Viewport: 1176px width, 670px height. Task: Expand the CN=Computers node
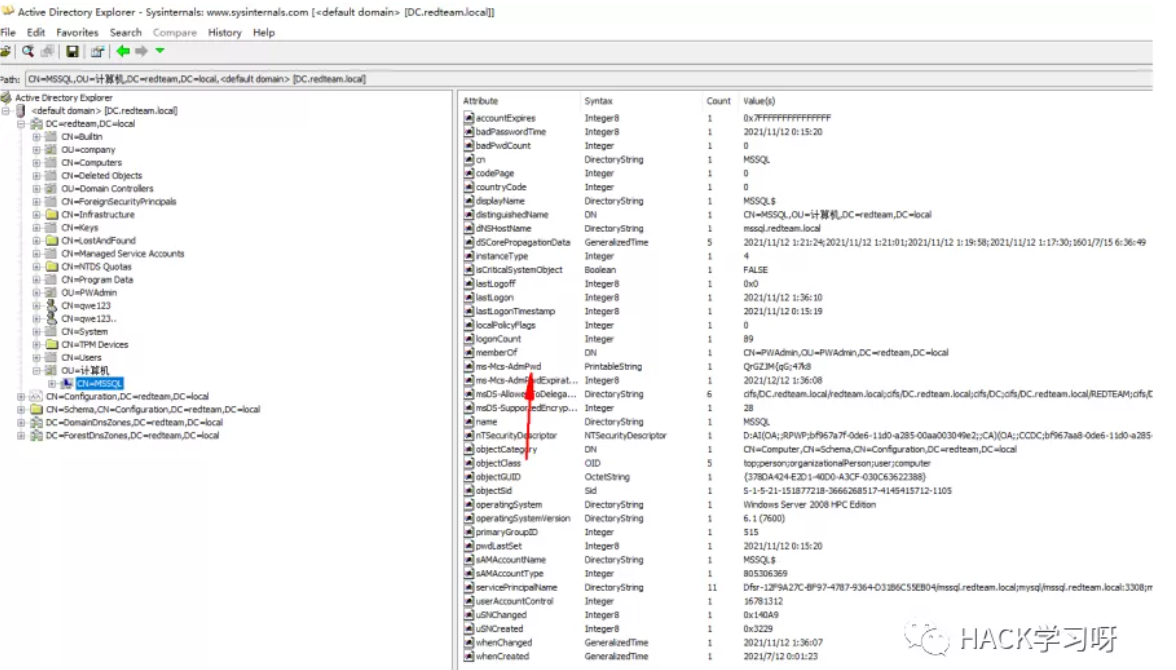[36, 162]
